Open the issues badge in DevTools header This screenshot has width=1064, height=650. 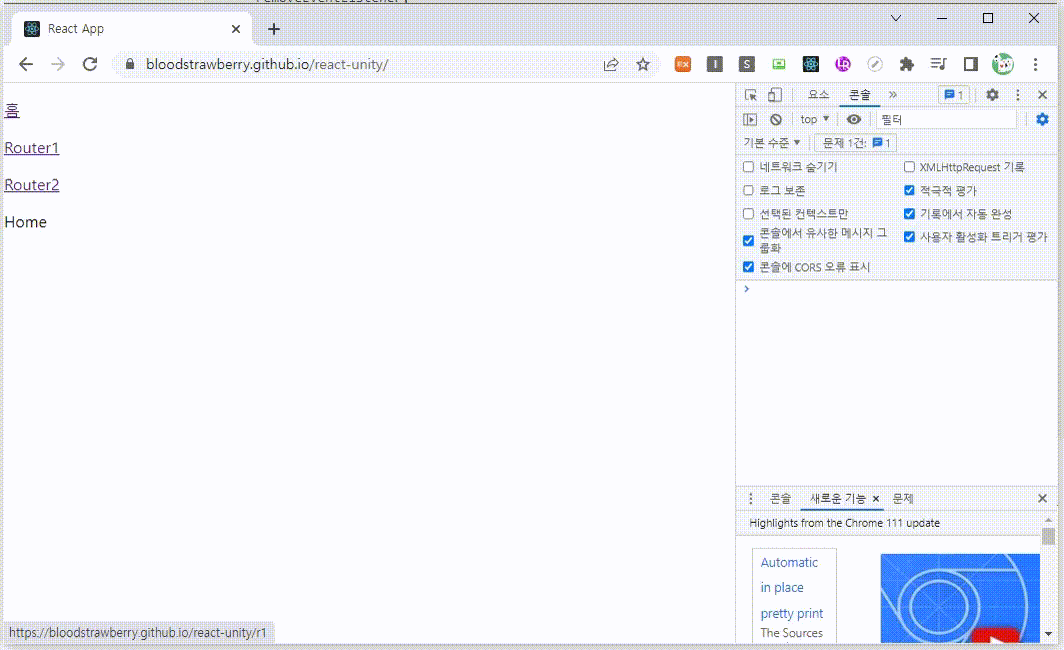tap(953, 95)
